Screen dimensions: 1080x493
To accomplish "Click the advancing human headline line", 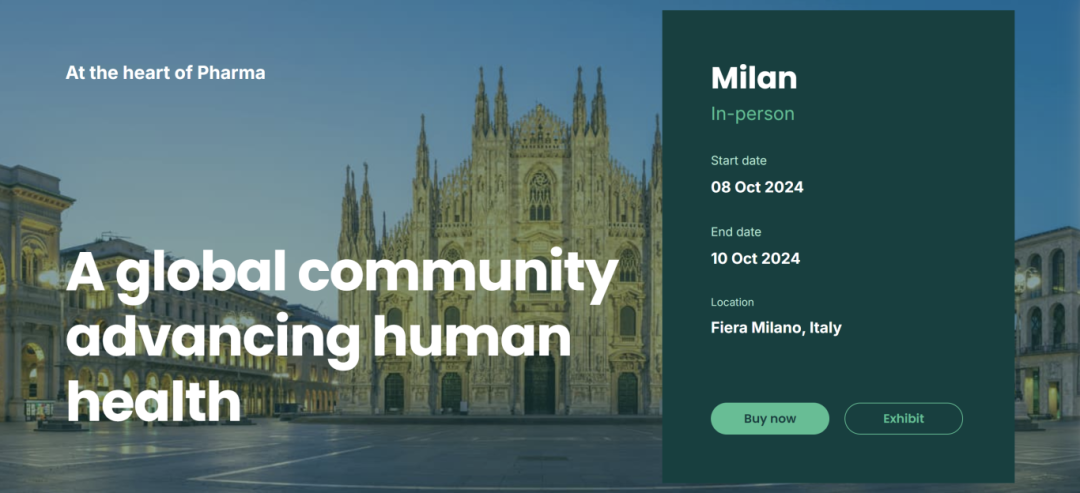I will 318,337.
